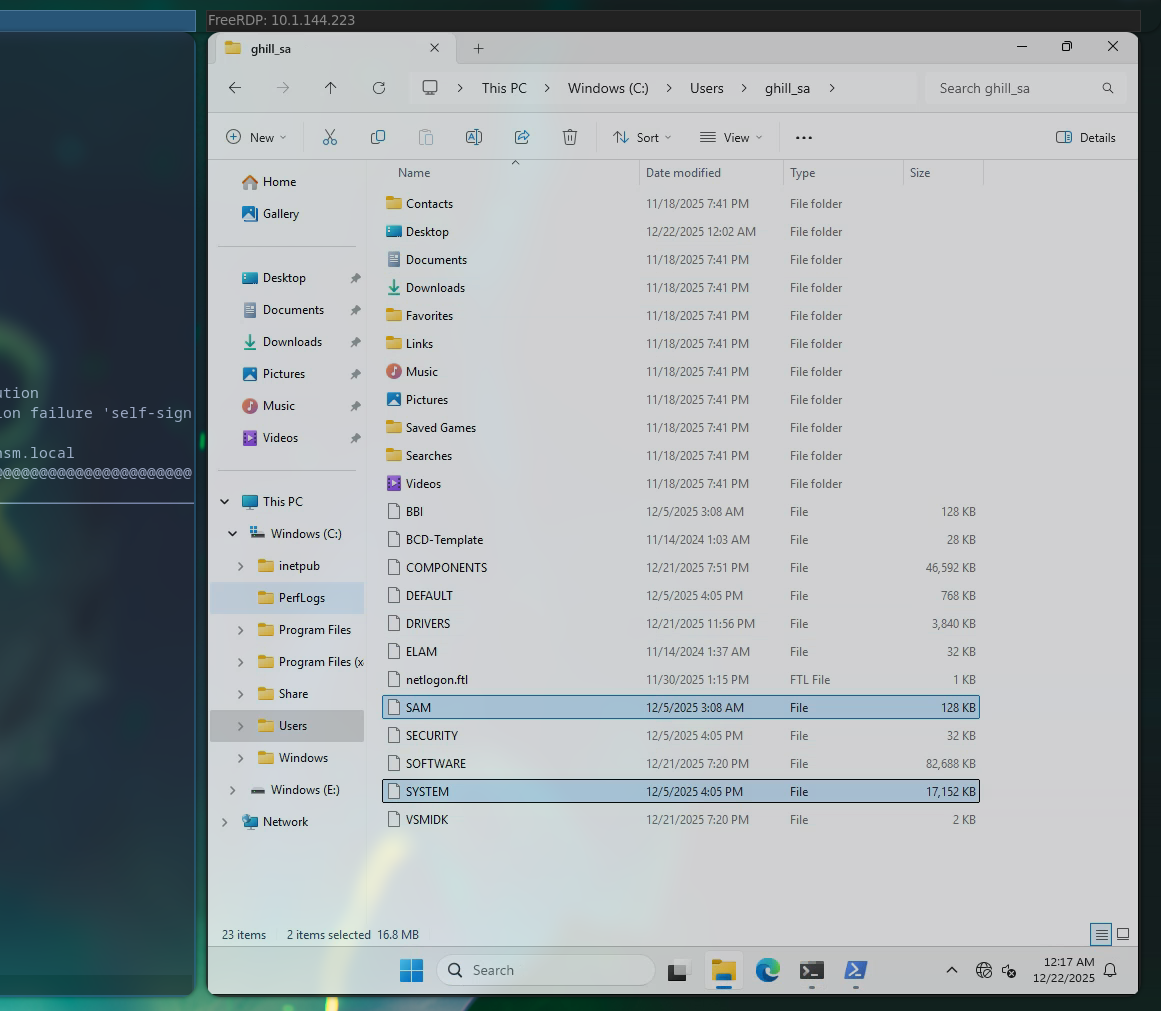Viewport: 1161px width, 1011px height.
Task: Click Users in the address breadcrumb
Action: point(706,88)
